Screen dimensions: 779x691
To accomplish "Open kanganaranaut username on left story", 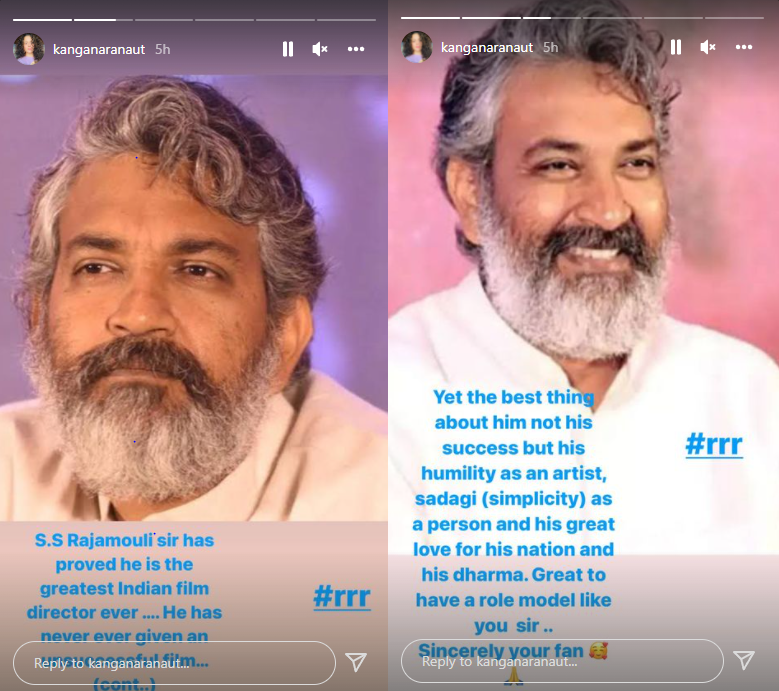I will pos(99,50).
